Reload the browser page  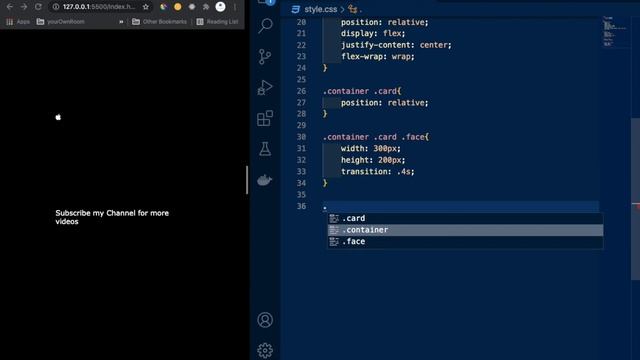pos(38,7)
